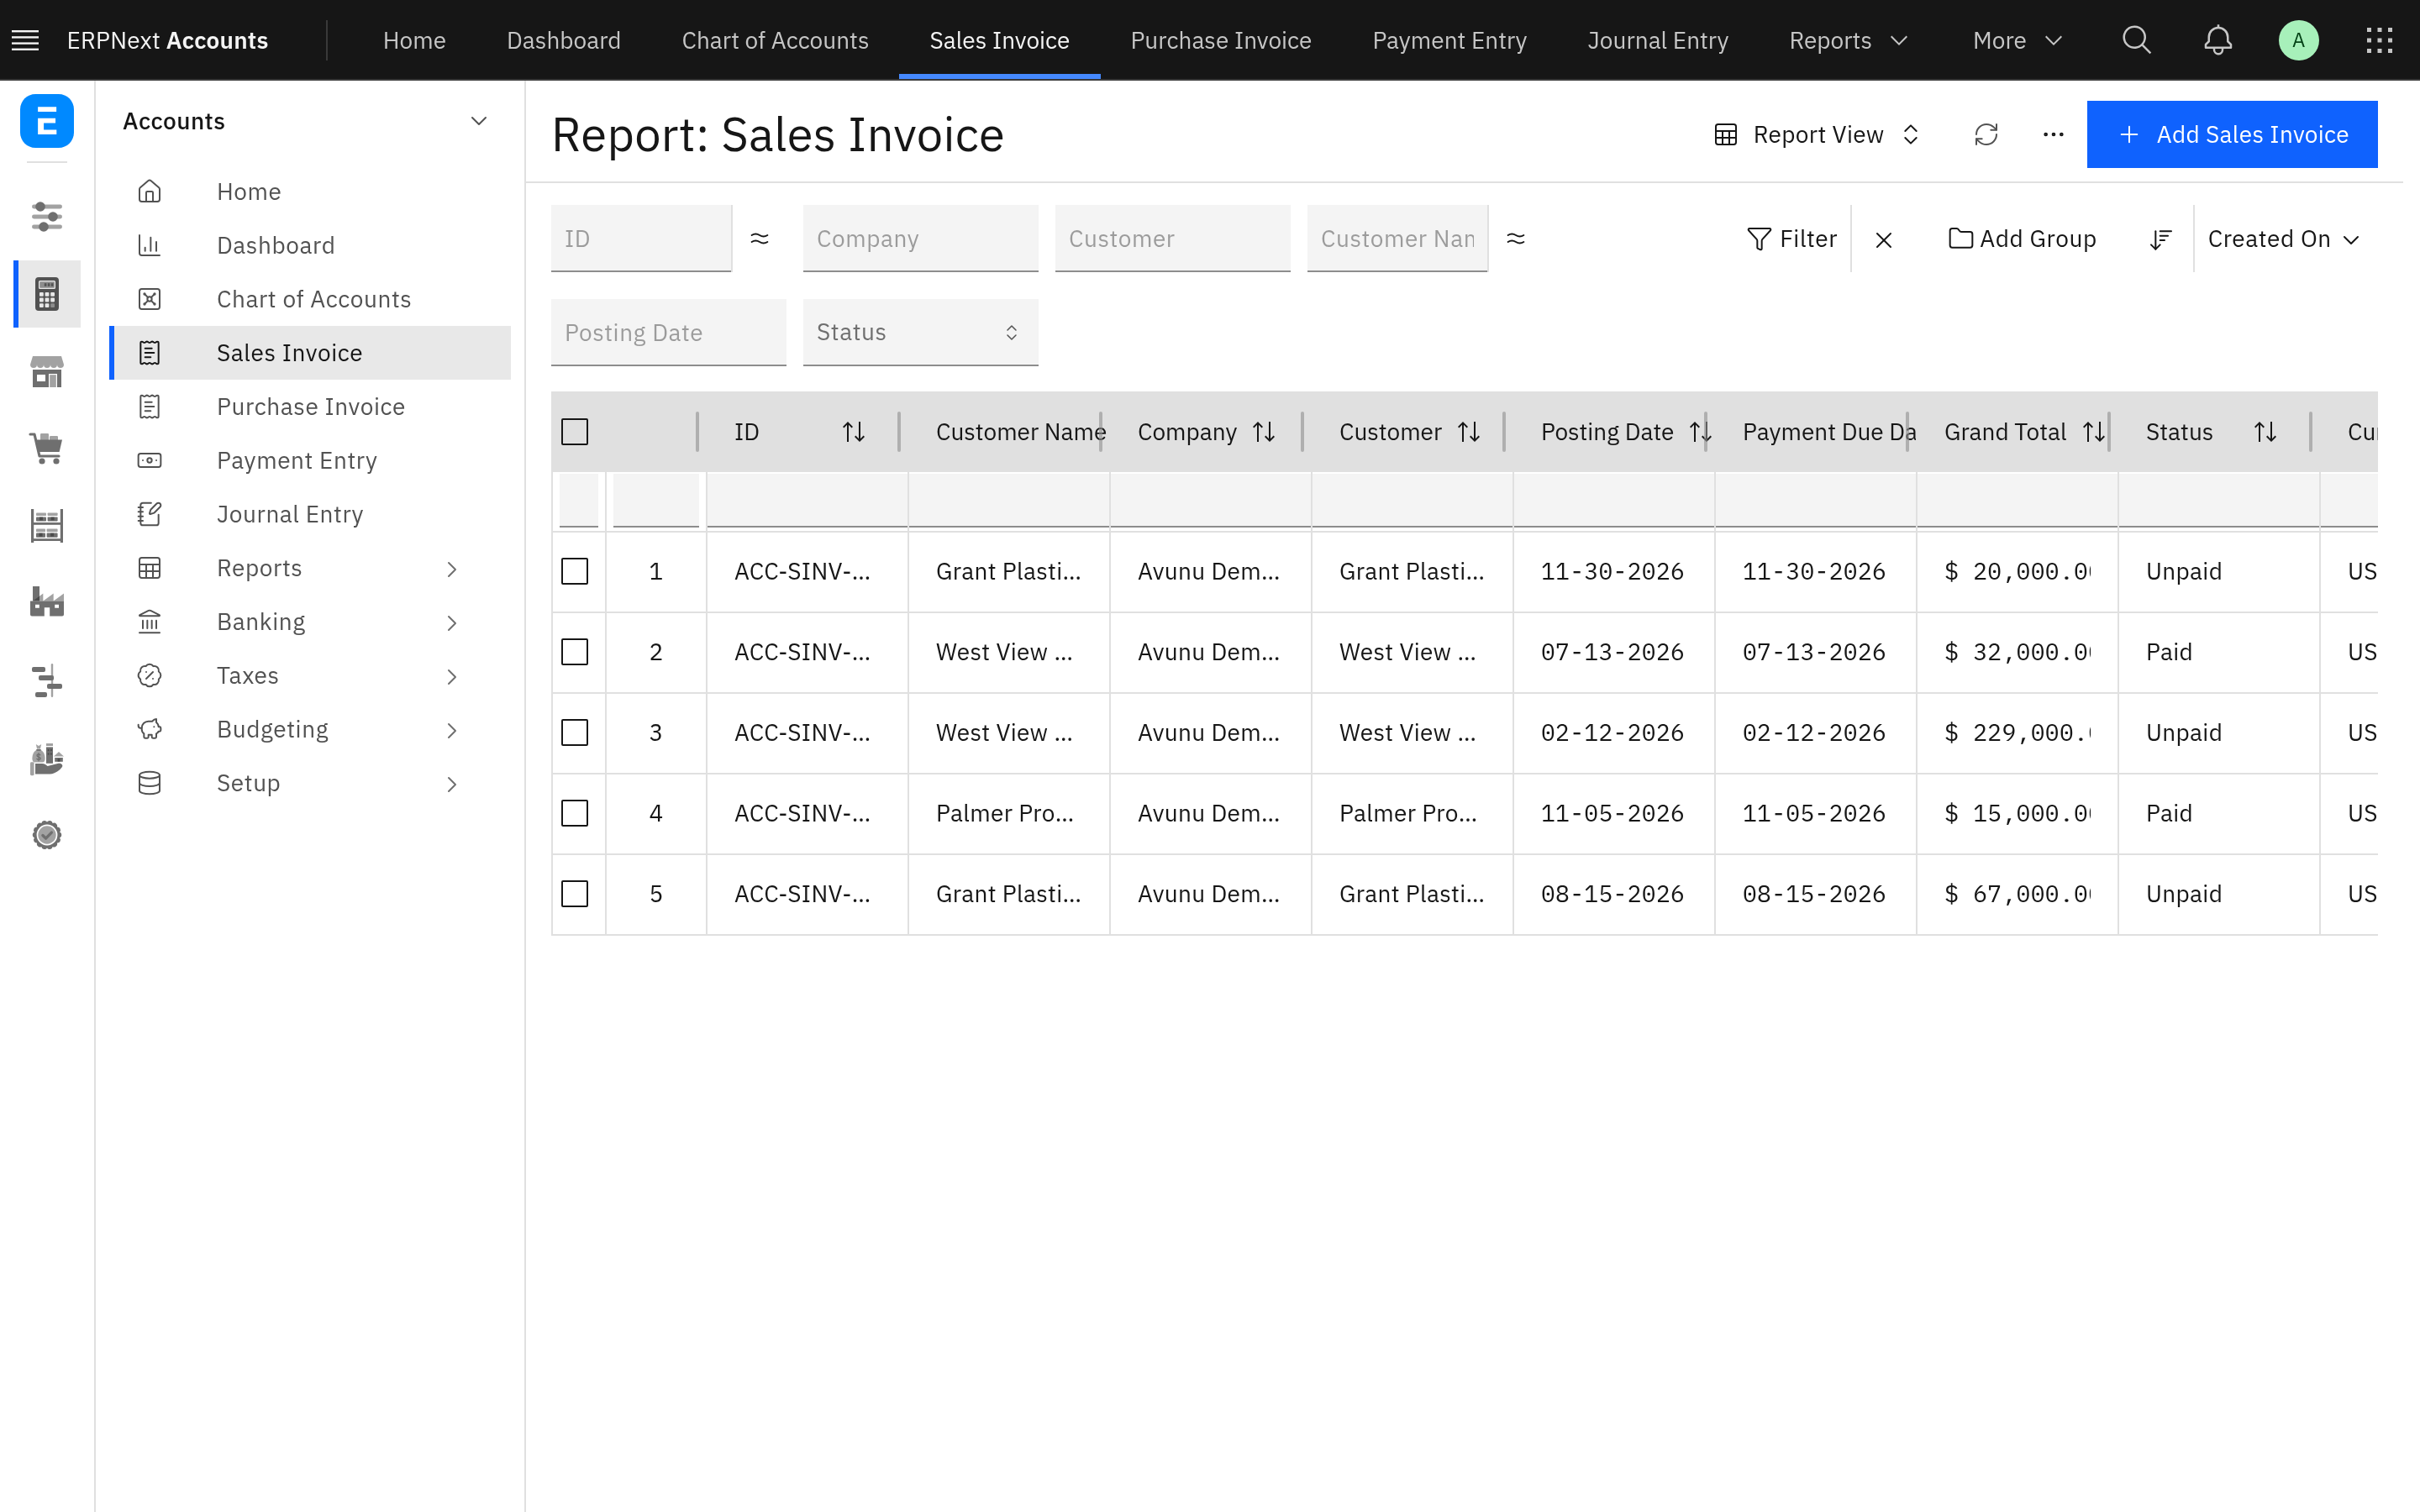Open the Report View switcher
This screenshot has width=2420, height=1512.
tap(1817, 134)
